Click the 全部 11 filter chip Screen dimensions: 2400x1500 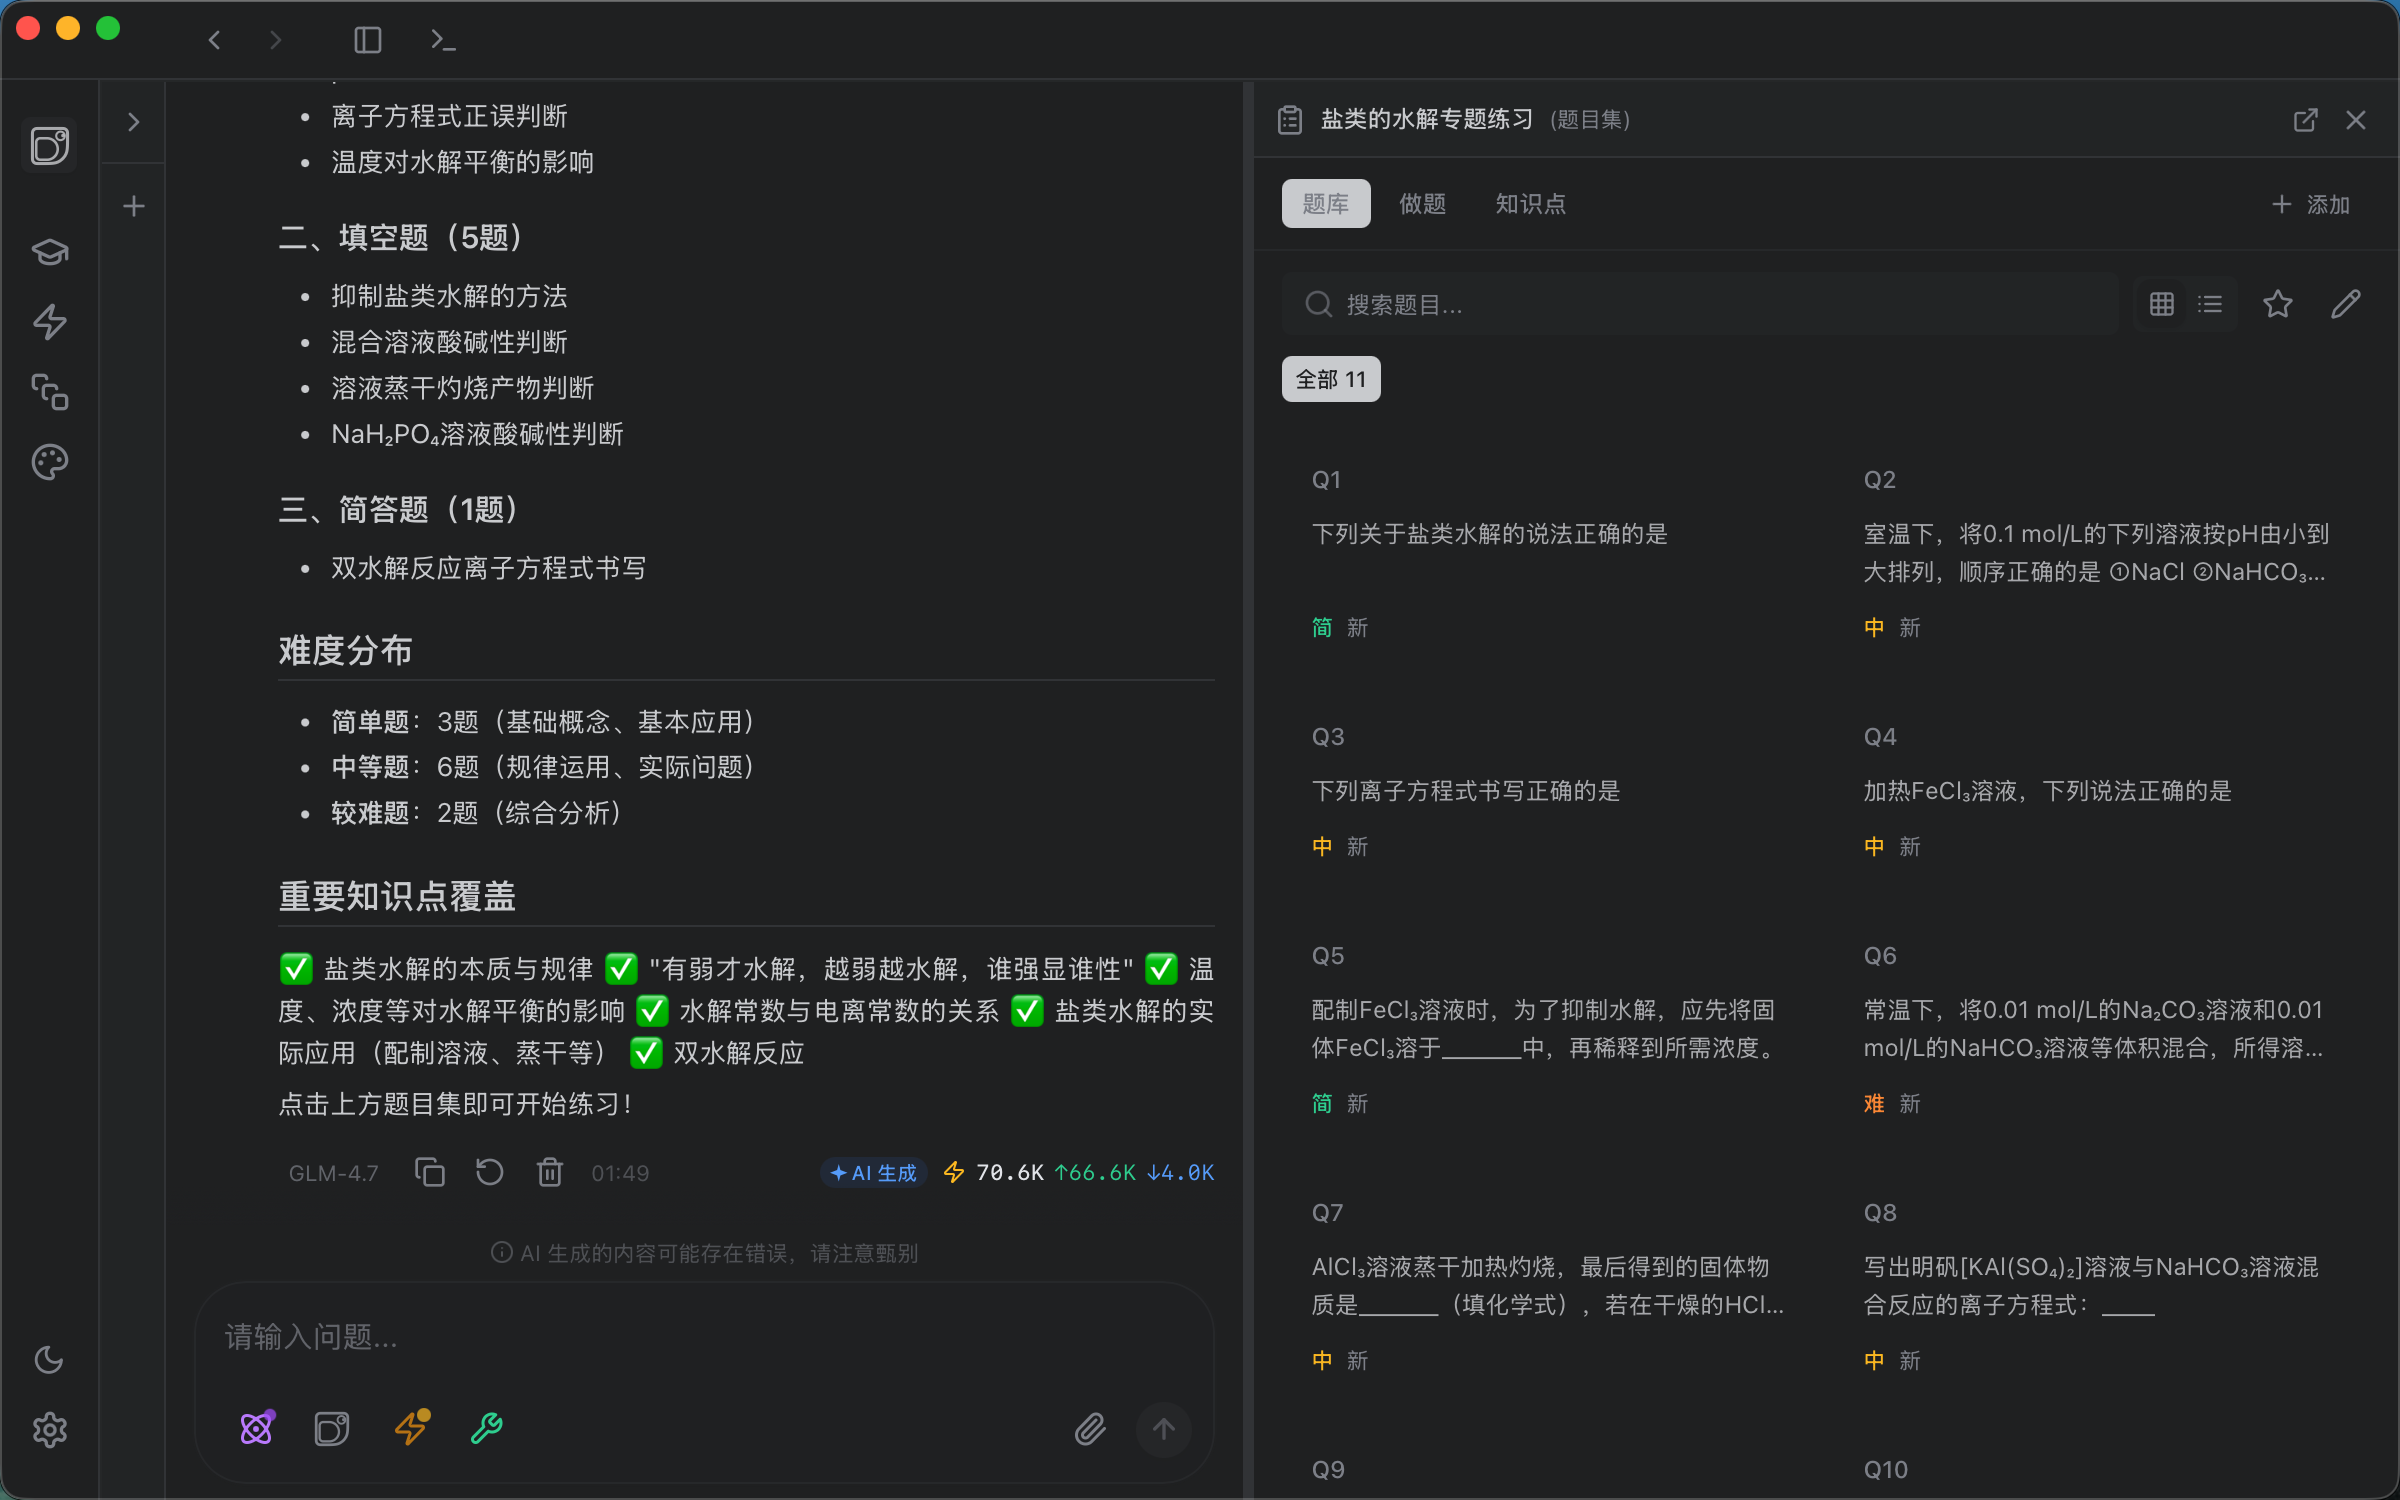point(1330,379)
